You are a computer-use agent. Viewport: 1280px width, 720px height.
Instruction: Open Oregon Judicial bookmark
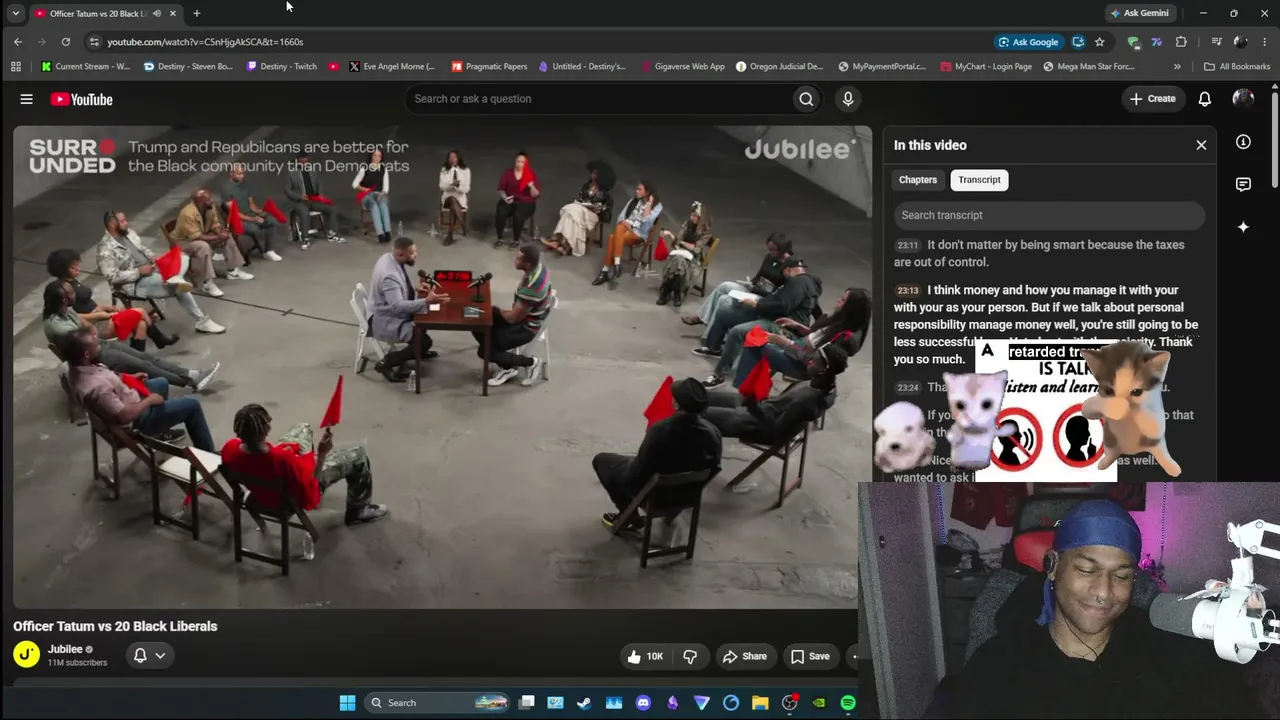coord(780,67)
